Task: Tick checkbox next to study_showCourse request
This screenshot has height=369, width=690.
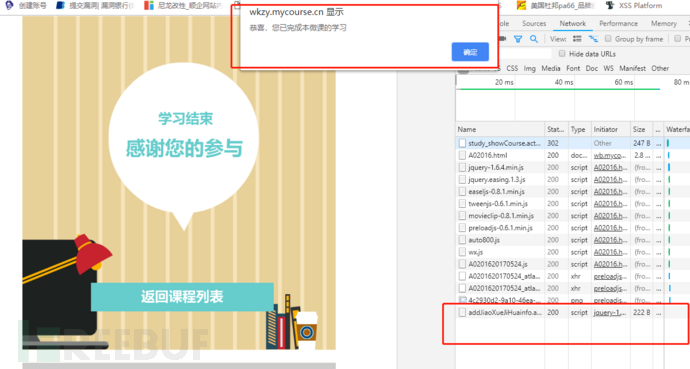Action: (x=462, y=143)
